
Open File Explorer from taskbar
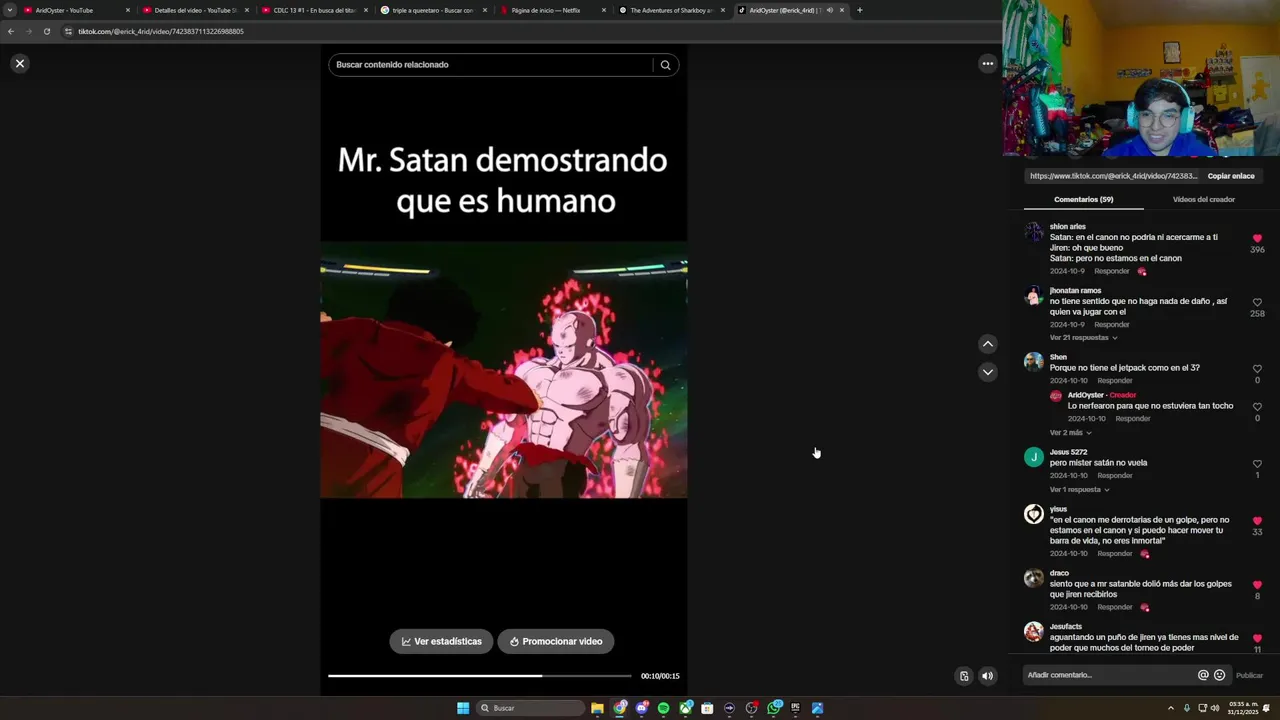point(597,708)
